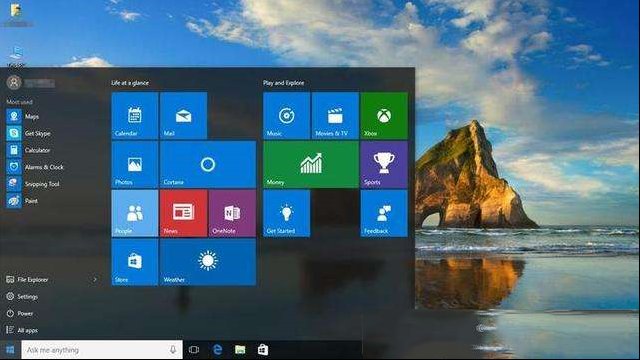Viewport: 640px width, 360px height.
Task: Open the Weather tile
Action: tap(208, 262)
